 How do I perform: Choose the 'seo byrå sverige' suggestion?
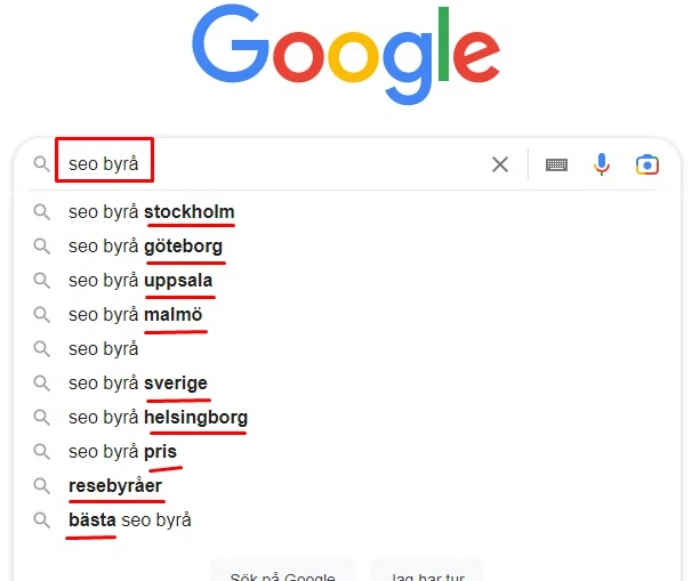pyautogui.click(x=138, y=383)
